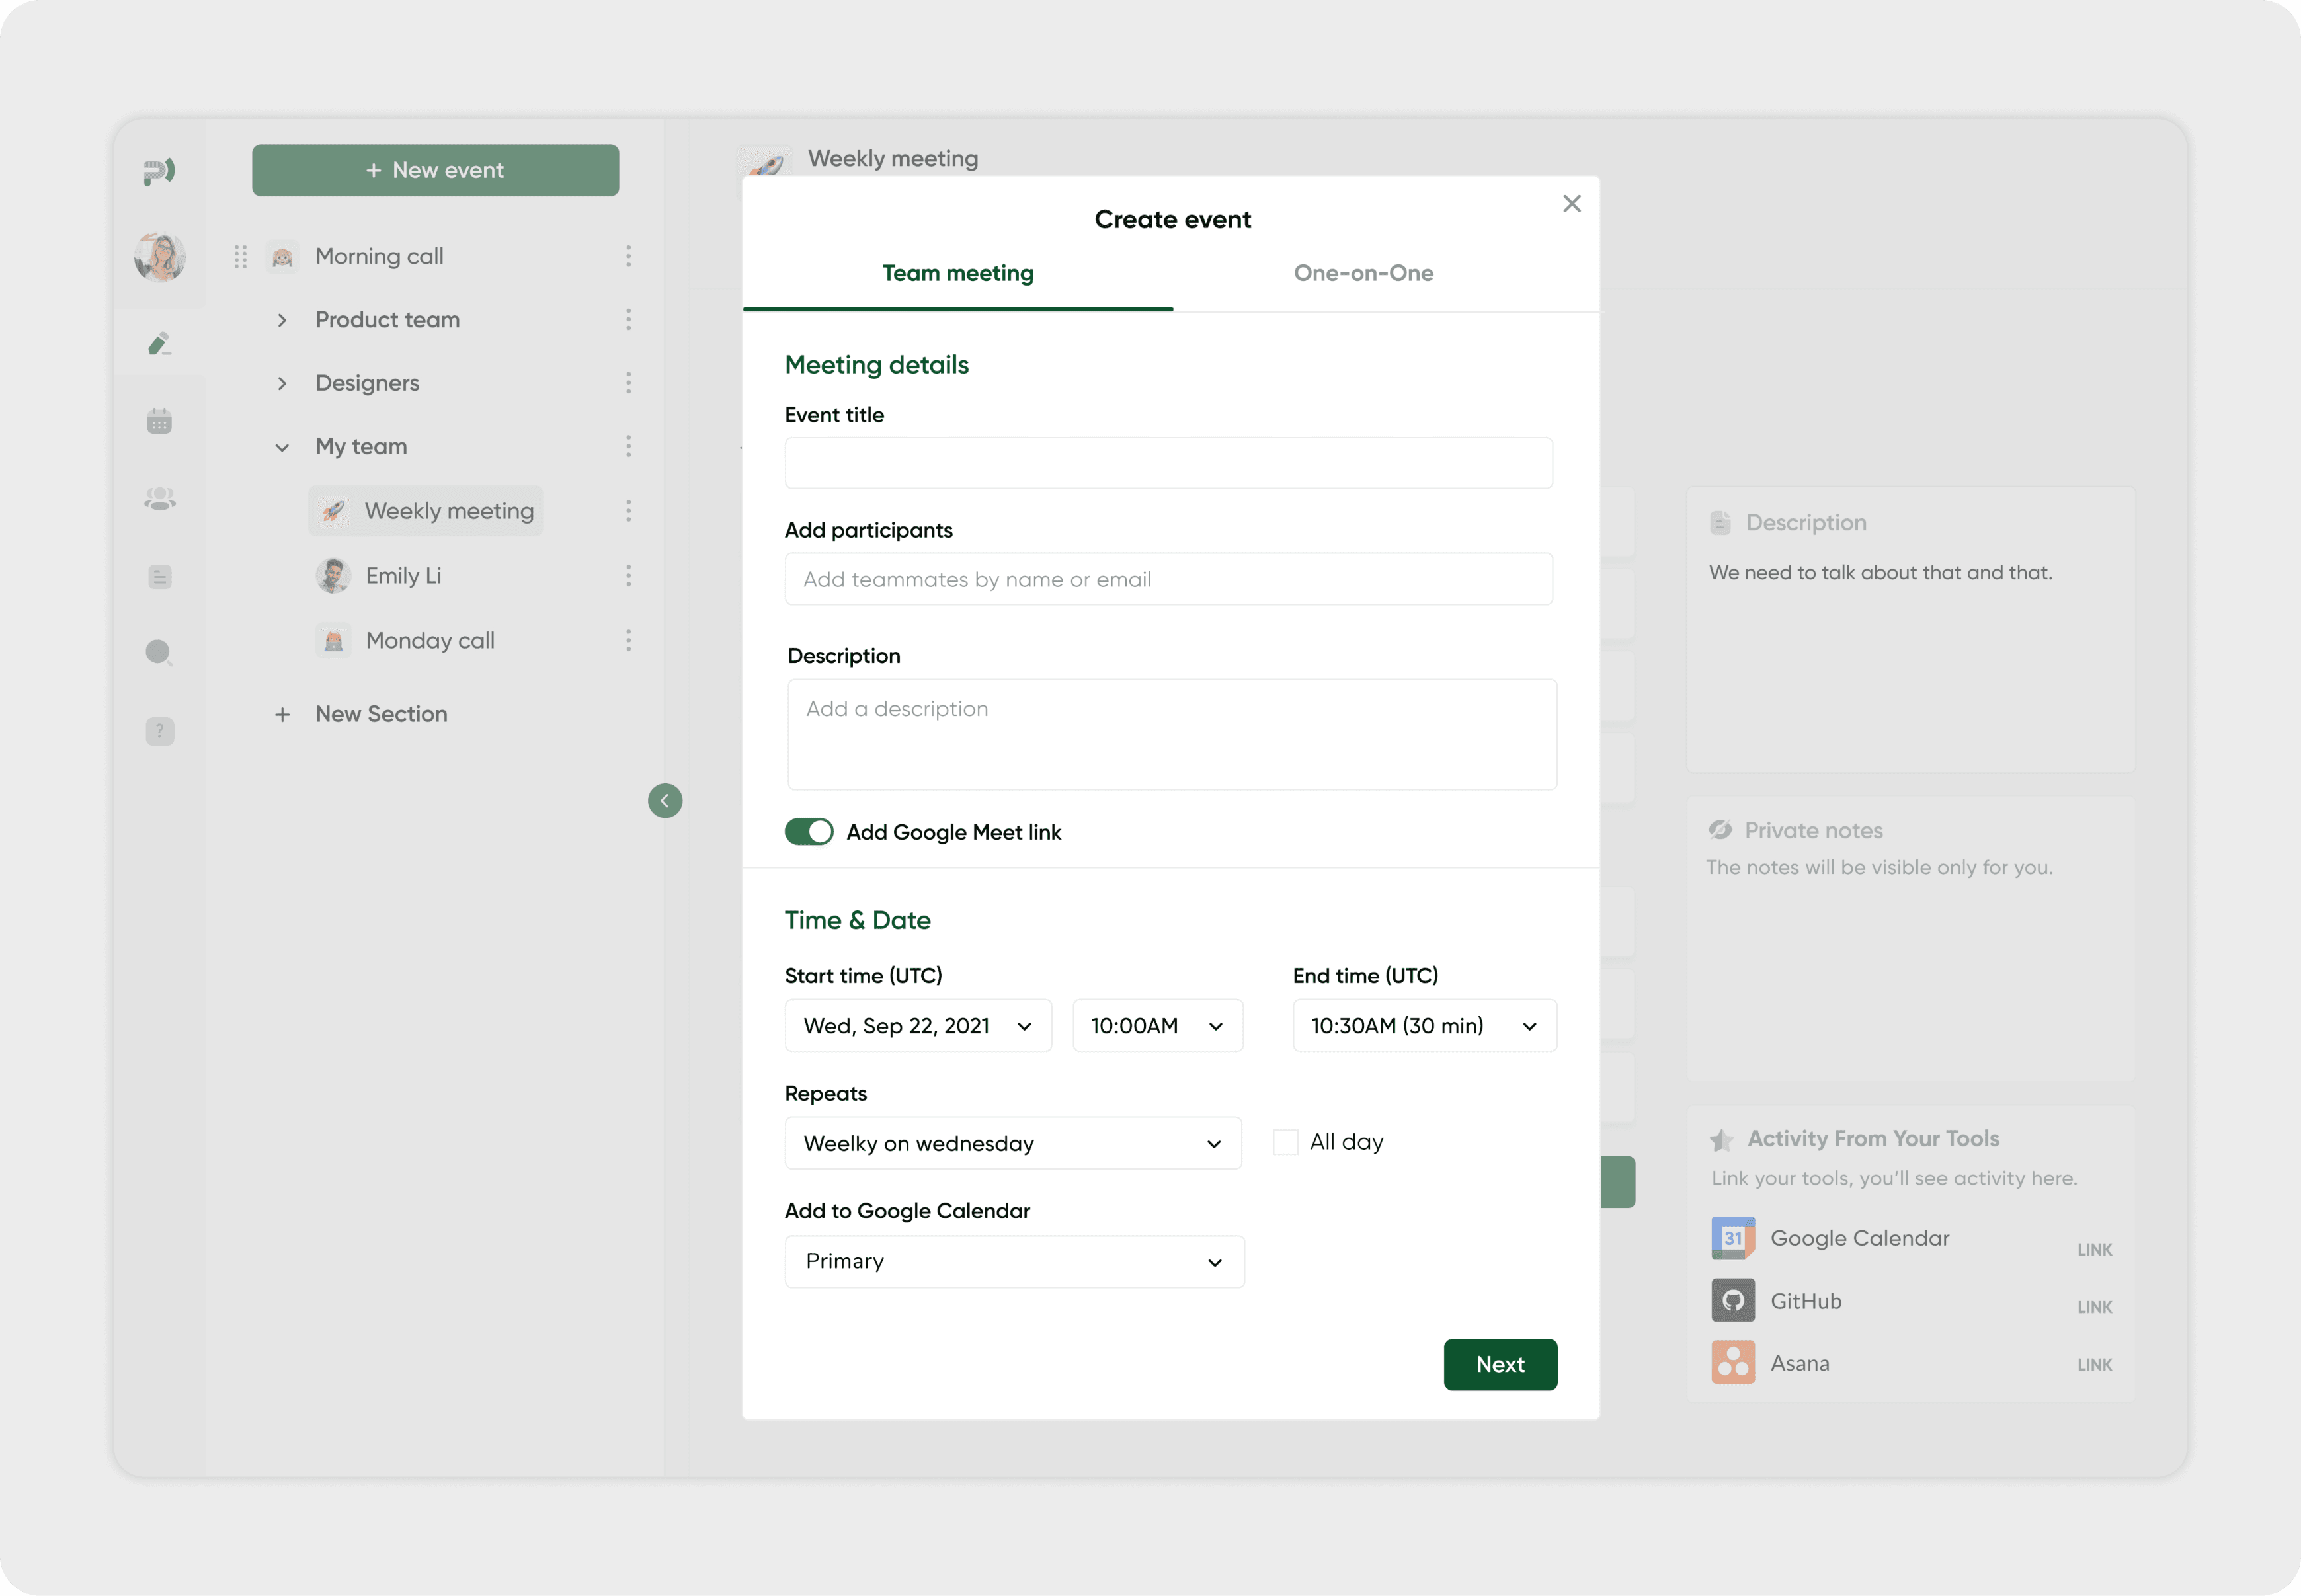Image resolution: width=2301 pixels, height=1596 pixels.
Task: Open options menu for Morning call
Action: click(628, 256)
